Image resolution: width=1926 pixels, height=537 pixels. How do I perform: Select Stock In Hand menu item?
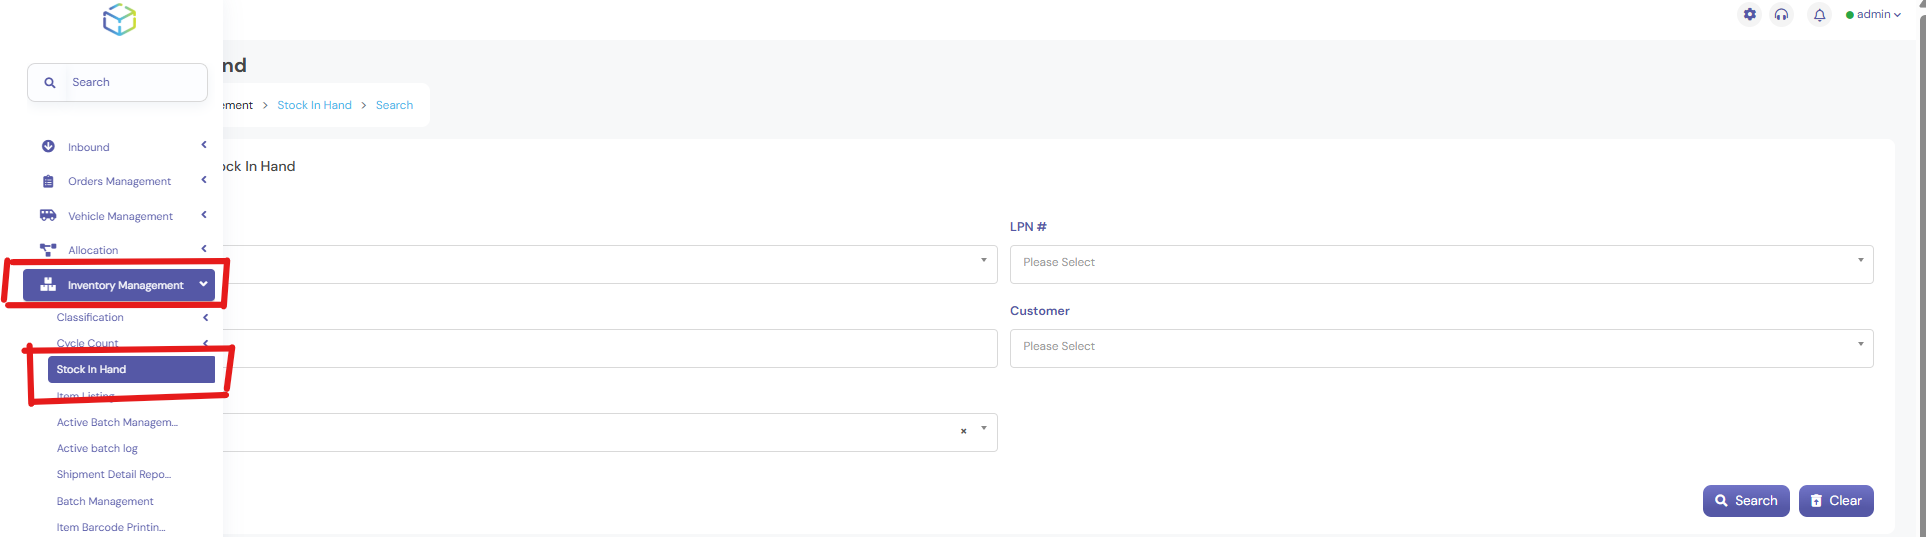click(x=130, y=369)
